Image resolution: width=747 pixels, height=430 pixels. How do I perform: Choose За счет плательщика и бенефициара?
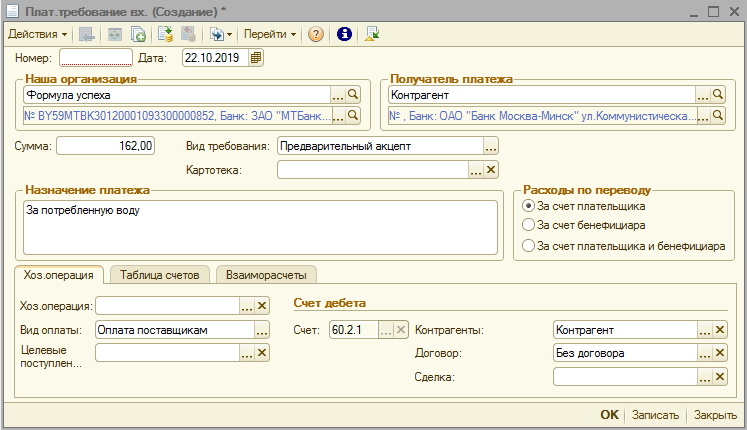(x=529, y=245)
